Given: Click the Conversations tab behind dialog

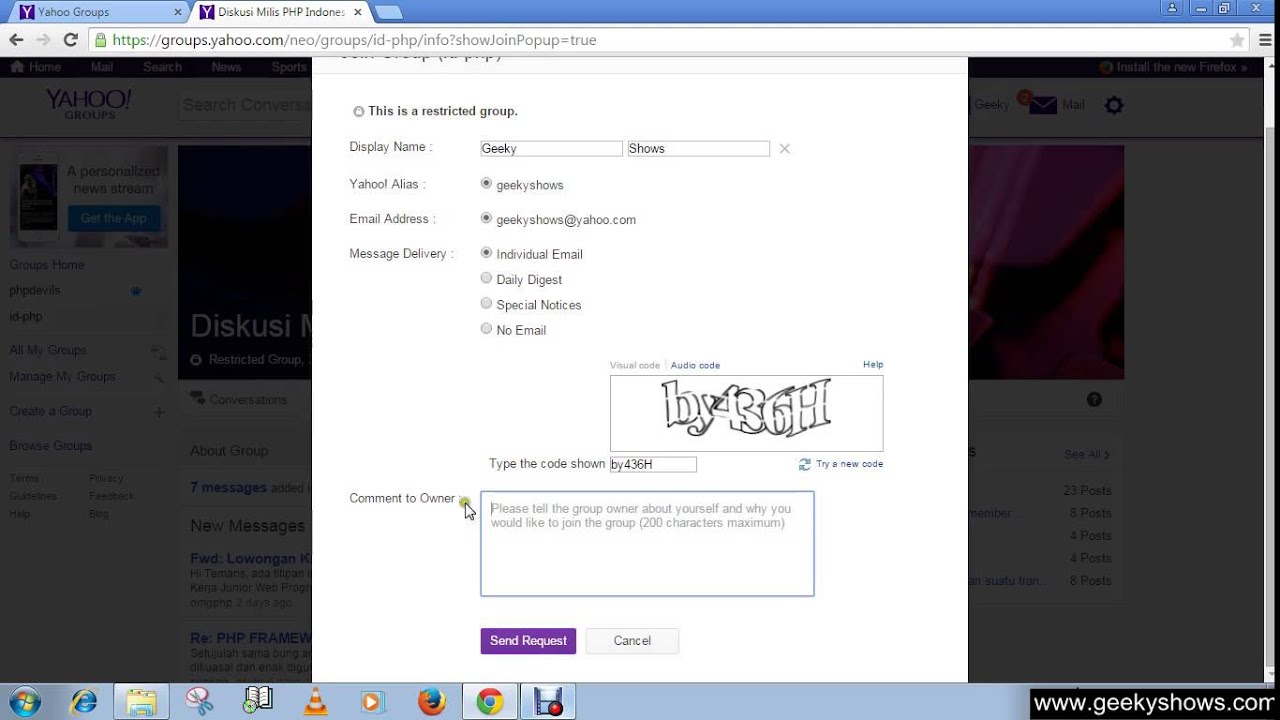Looking at the screenshot, I should (239, 399).
